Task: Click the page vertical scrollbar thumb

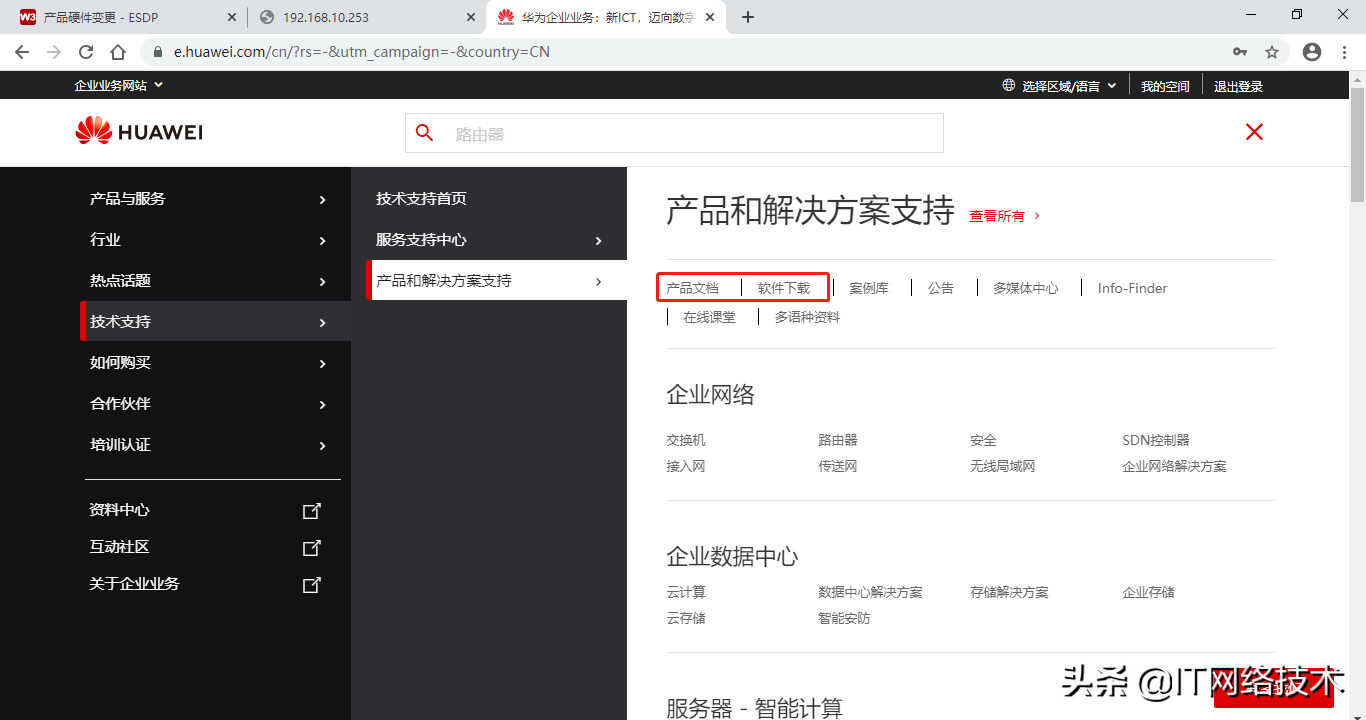Action: coord(1357,144)
